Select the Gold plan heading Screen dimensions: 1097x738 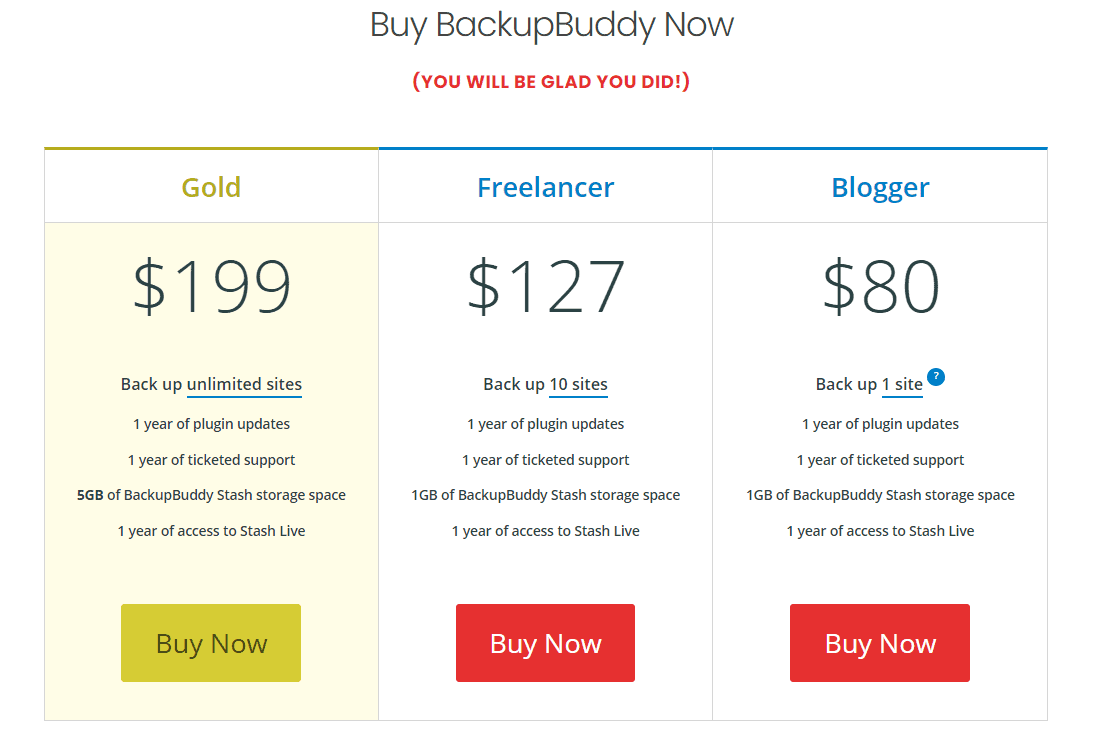[211, 187]
